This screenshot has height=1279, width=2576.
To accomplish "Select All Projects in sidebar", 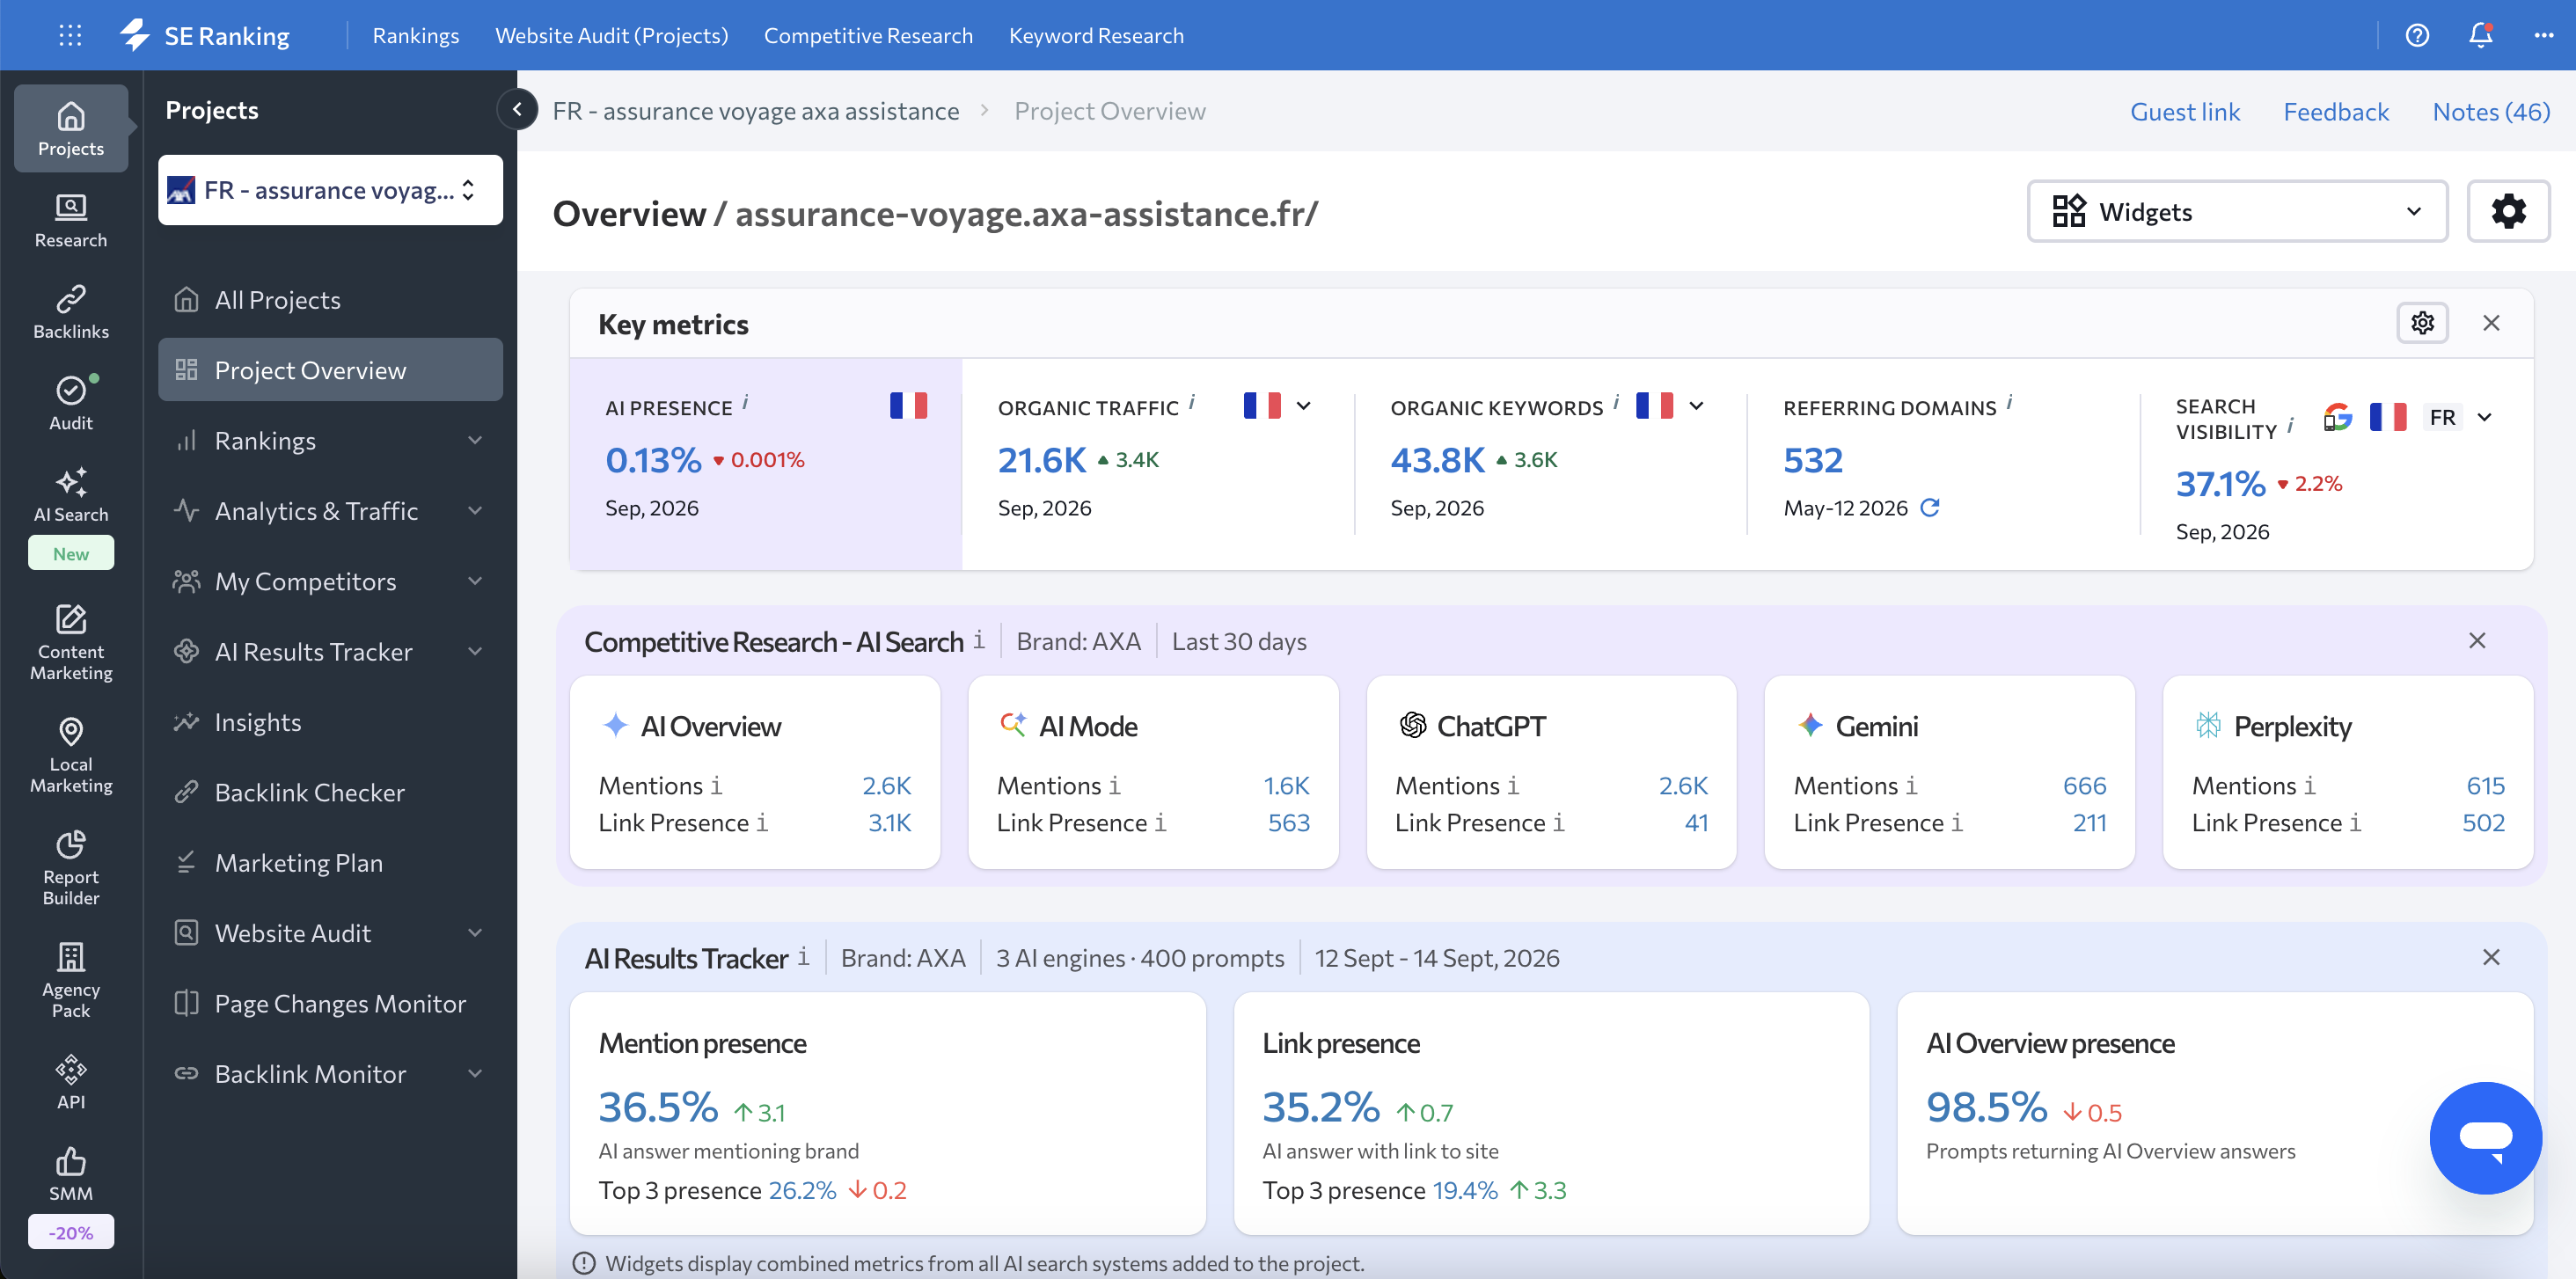I will [330, 300].
